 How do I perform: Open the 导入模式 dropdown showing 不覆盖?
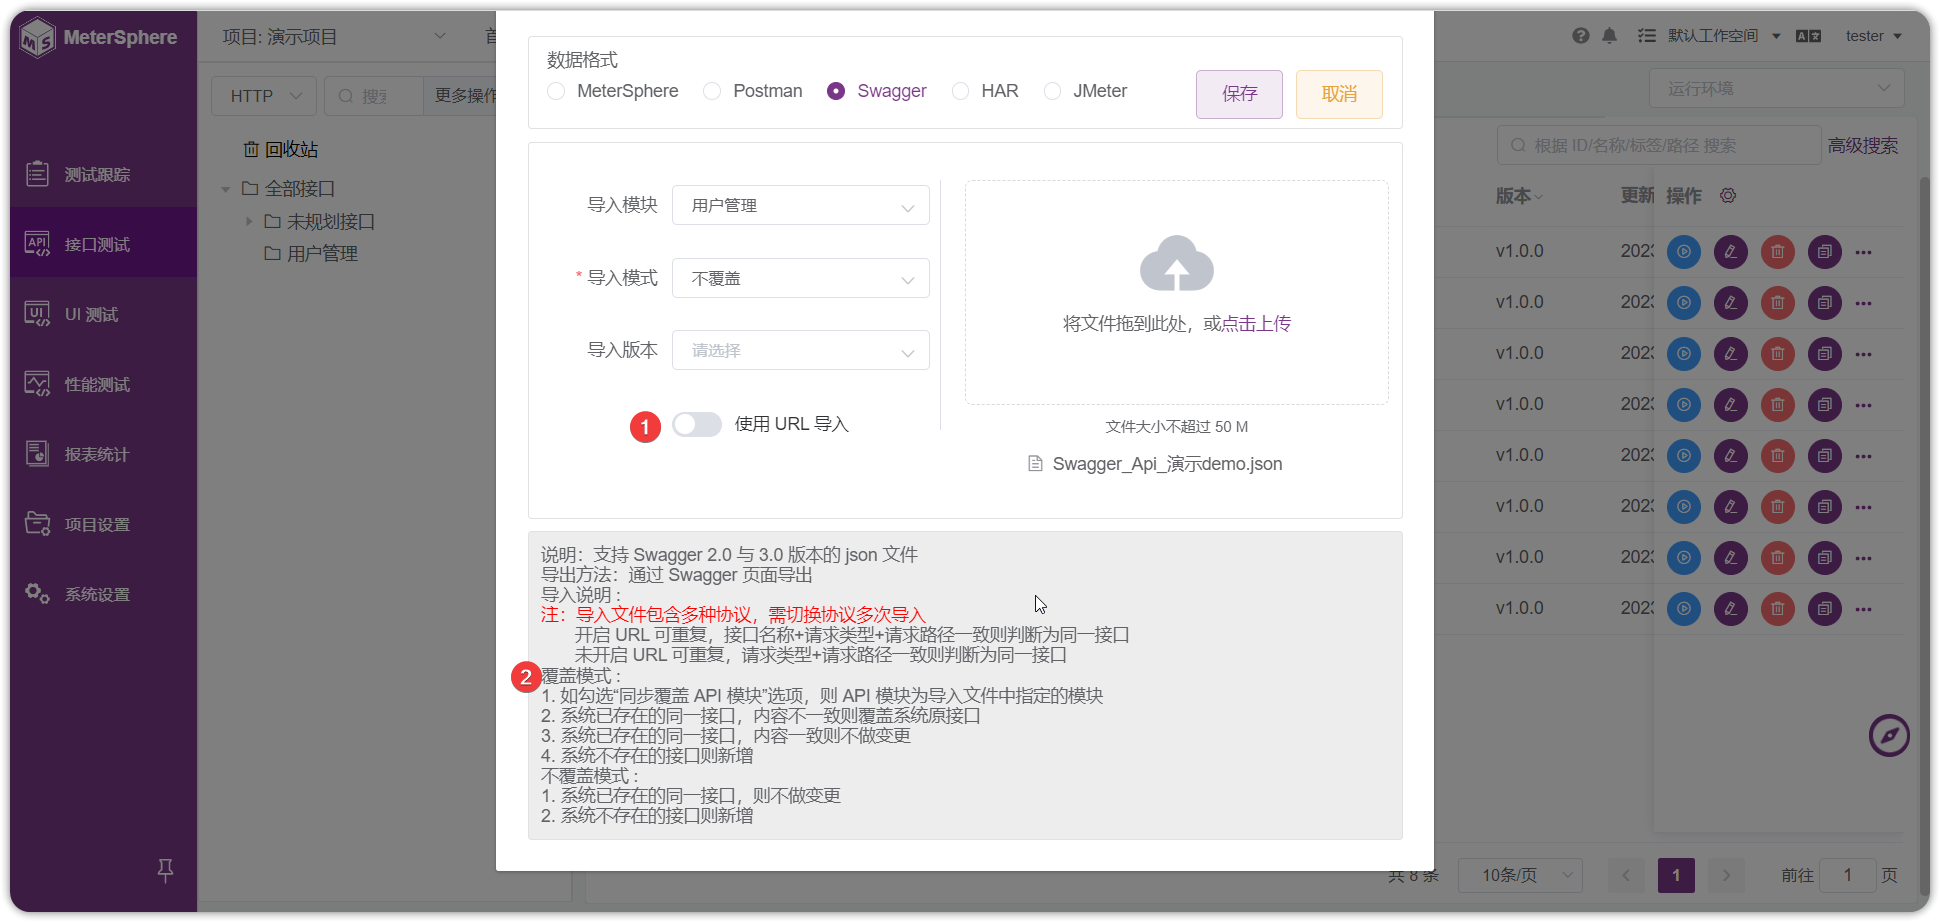(801, 278)
